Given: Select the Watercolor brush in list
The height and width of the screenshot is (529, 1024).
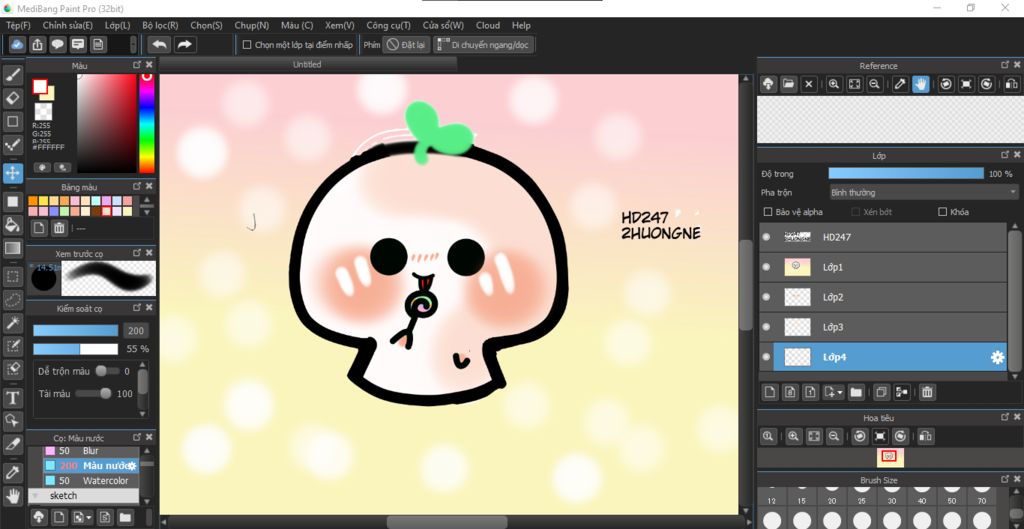Looking at the screenshot, I should click(91, 481).
